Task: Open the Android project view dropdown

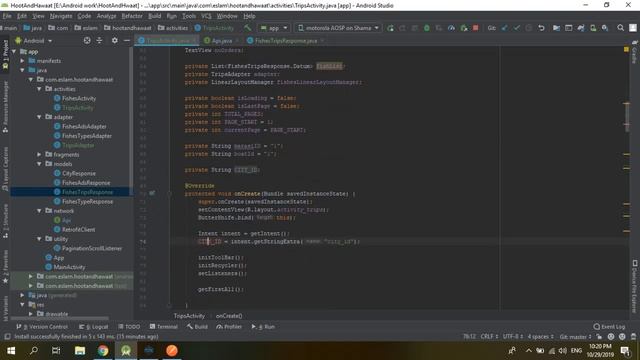Action: click(x=34, y=41)
